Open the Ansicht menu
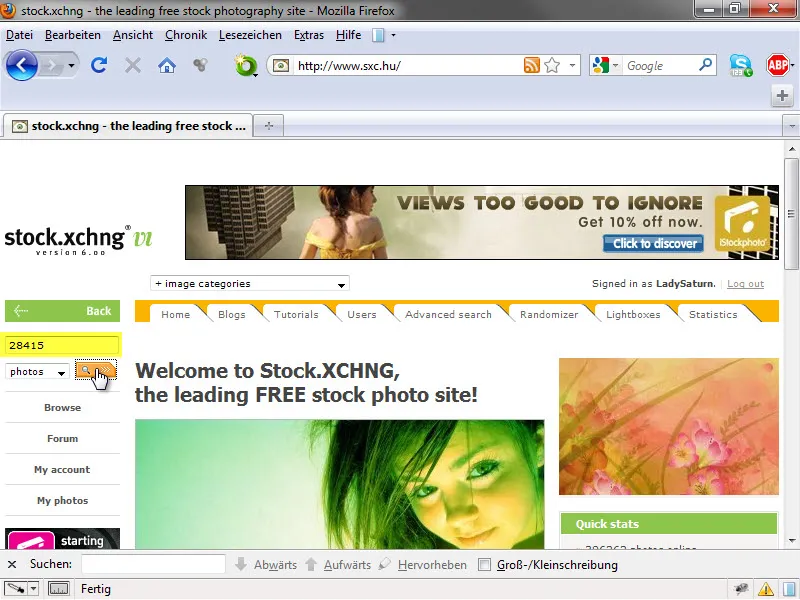This screenshot has width=800, height=600. point(133,35)
